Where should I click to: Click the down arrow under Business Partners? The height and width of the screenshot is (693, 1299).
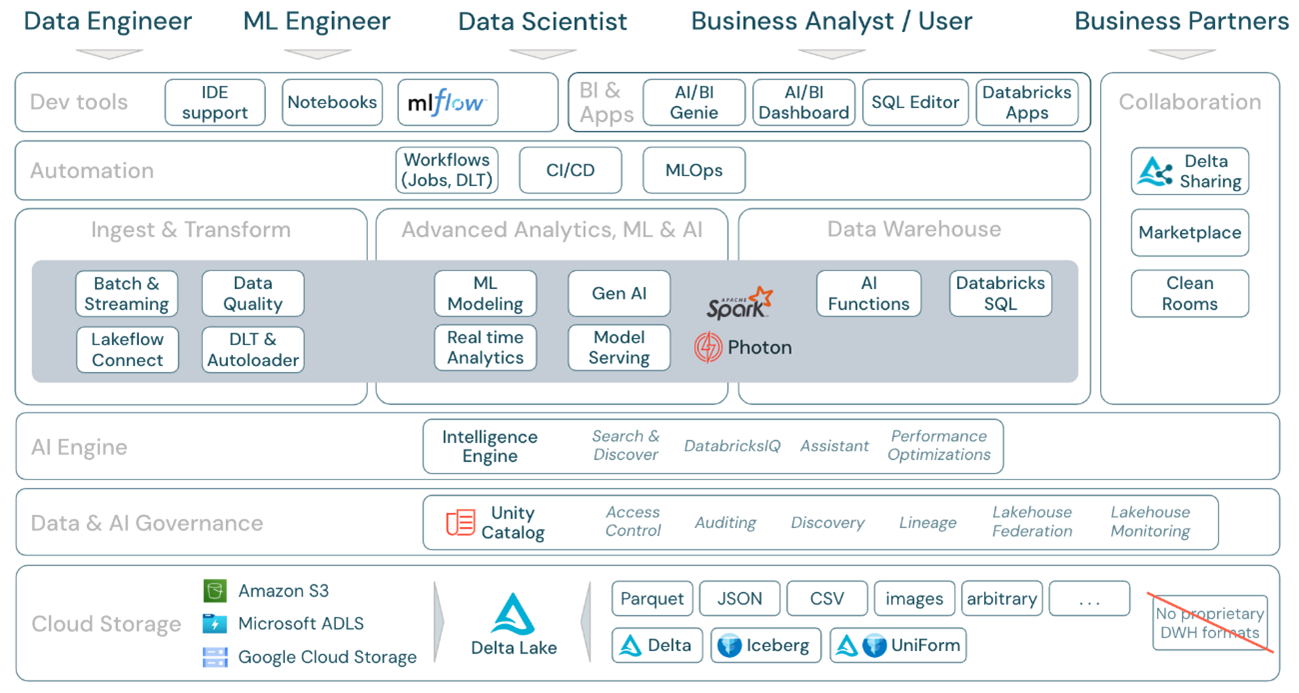point(1181,53)
